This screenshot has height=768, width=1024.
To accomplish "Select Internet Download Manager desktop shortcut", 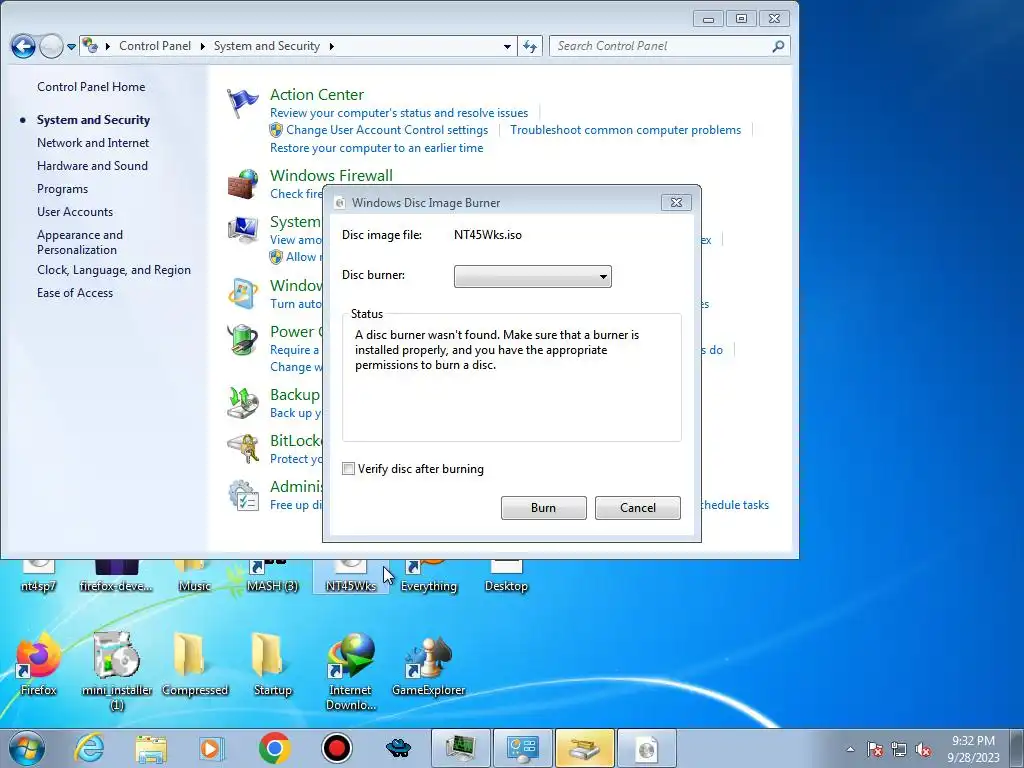I will (351, 671).
